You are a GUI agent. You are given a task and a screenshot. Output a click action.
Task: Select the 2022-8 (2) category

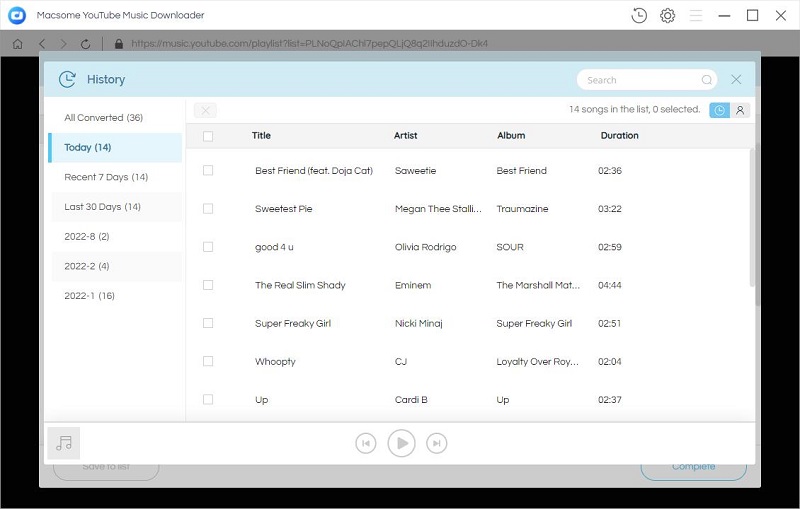tap(116, 236)
